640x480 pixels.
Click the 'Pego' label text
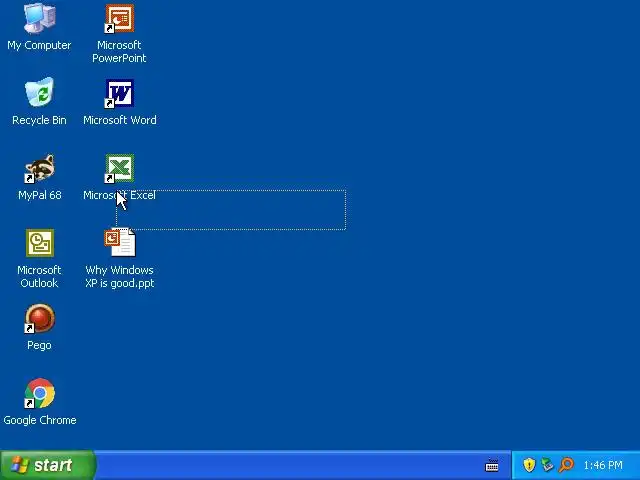point(39,346)
